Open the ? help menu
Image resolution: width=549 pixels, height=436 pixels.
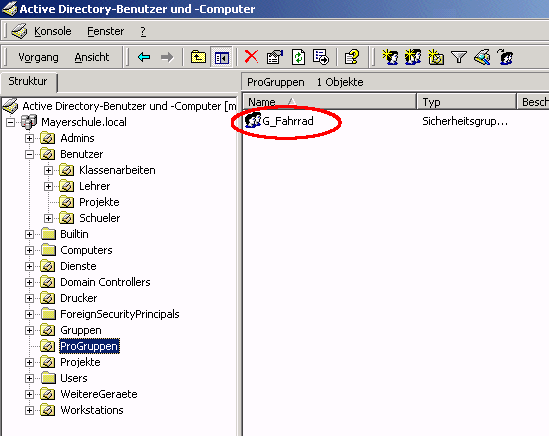coord(143,31)
